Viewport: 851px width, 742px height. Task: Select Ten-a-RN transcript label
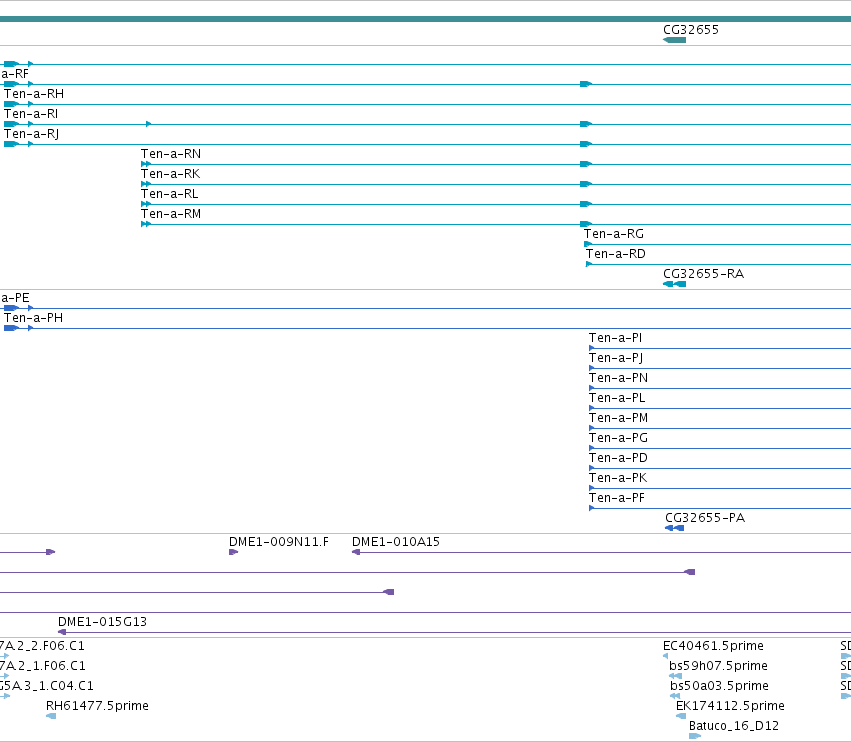[x=171, y=154]
